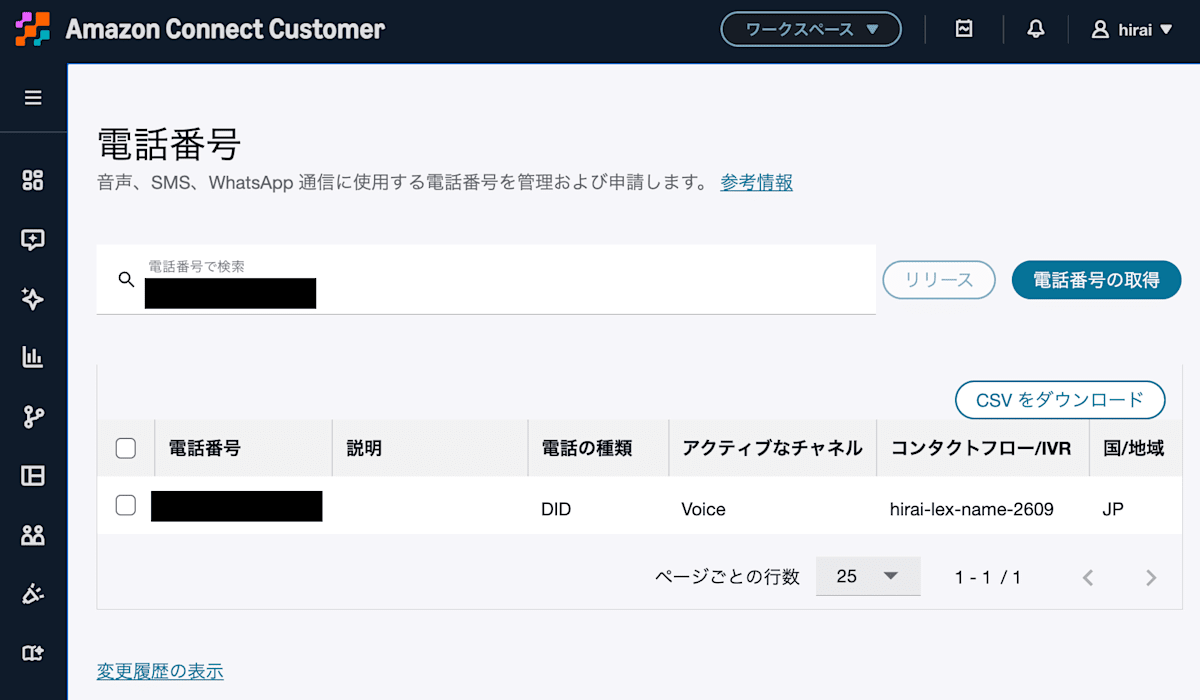Open the users people icon in sidebar
Viewport: 1200px width, 700px height.
33,535
